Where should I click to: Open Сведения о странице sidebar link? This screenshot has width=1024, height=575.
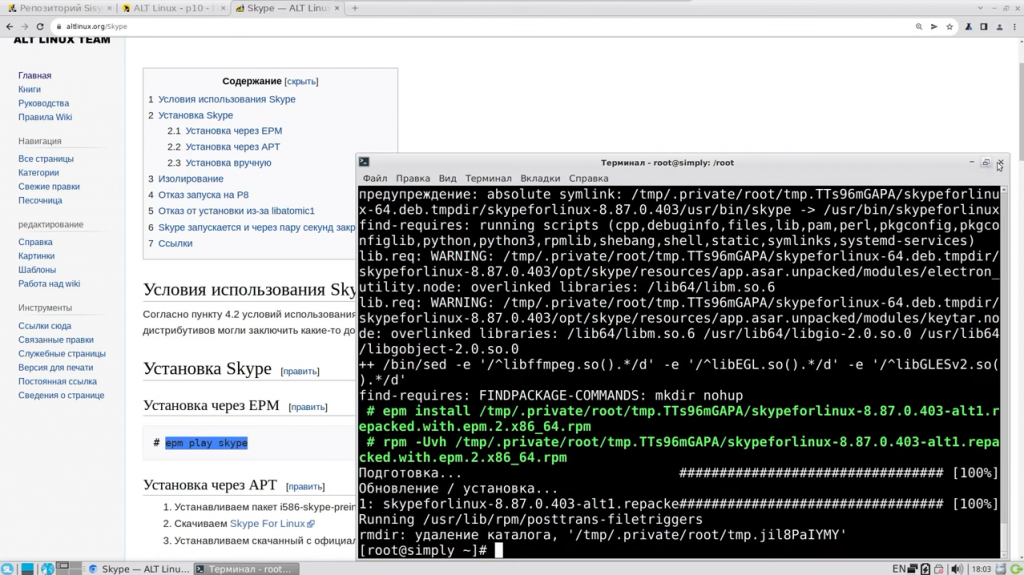(61, 395)
